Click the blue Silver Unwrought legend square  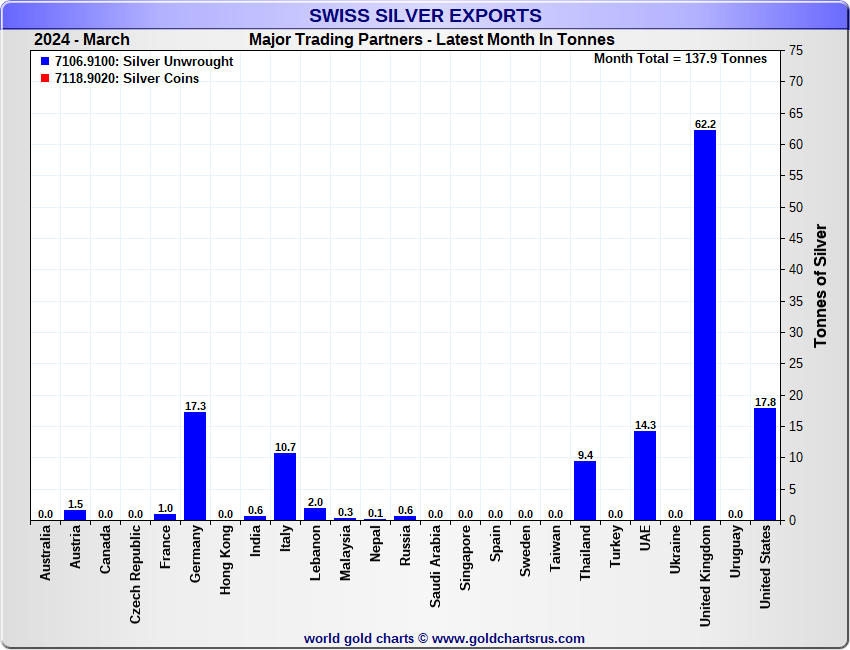(x=45, y=62)
